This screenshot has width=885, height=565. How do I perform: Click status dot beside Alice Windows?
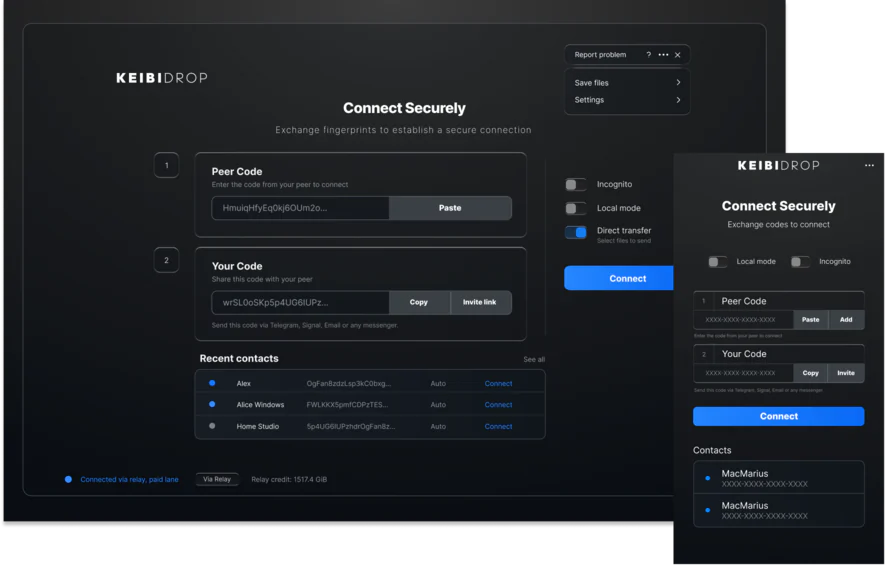click(x=212, y=404)
